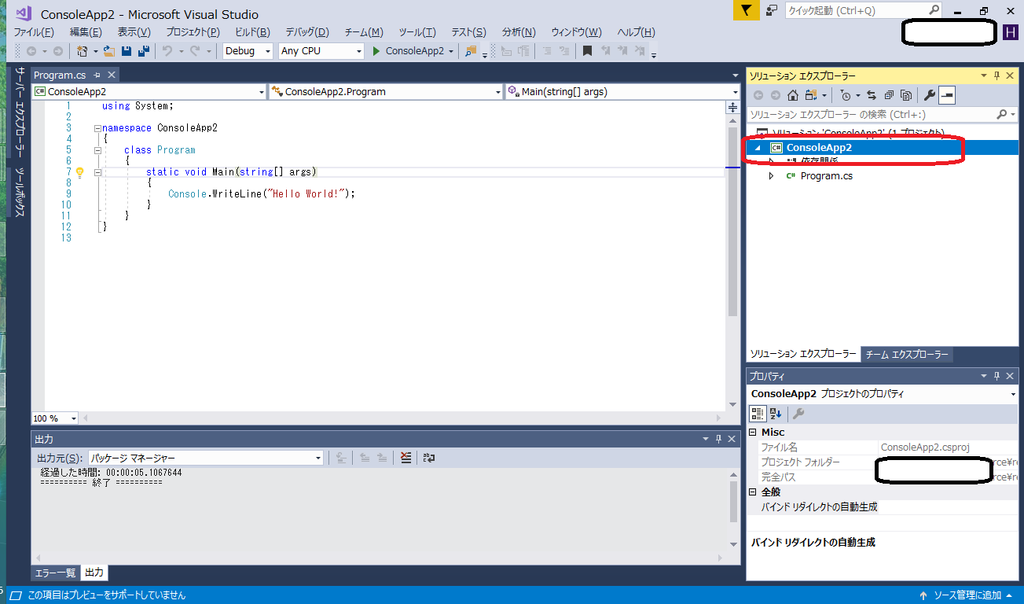Viewport: 1024px width, 604px height.
Task: Open the ファイル(F) menu
Action: [34, 32]
